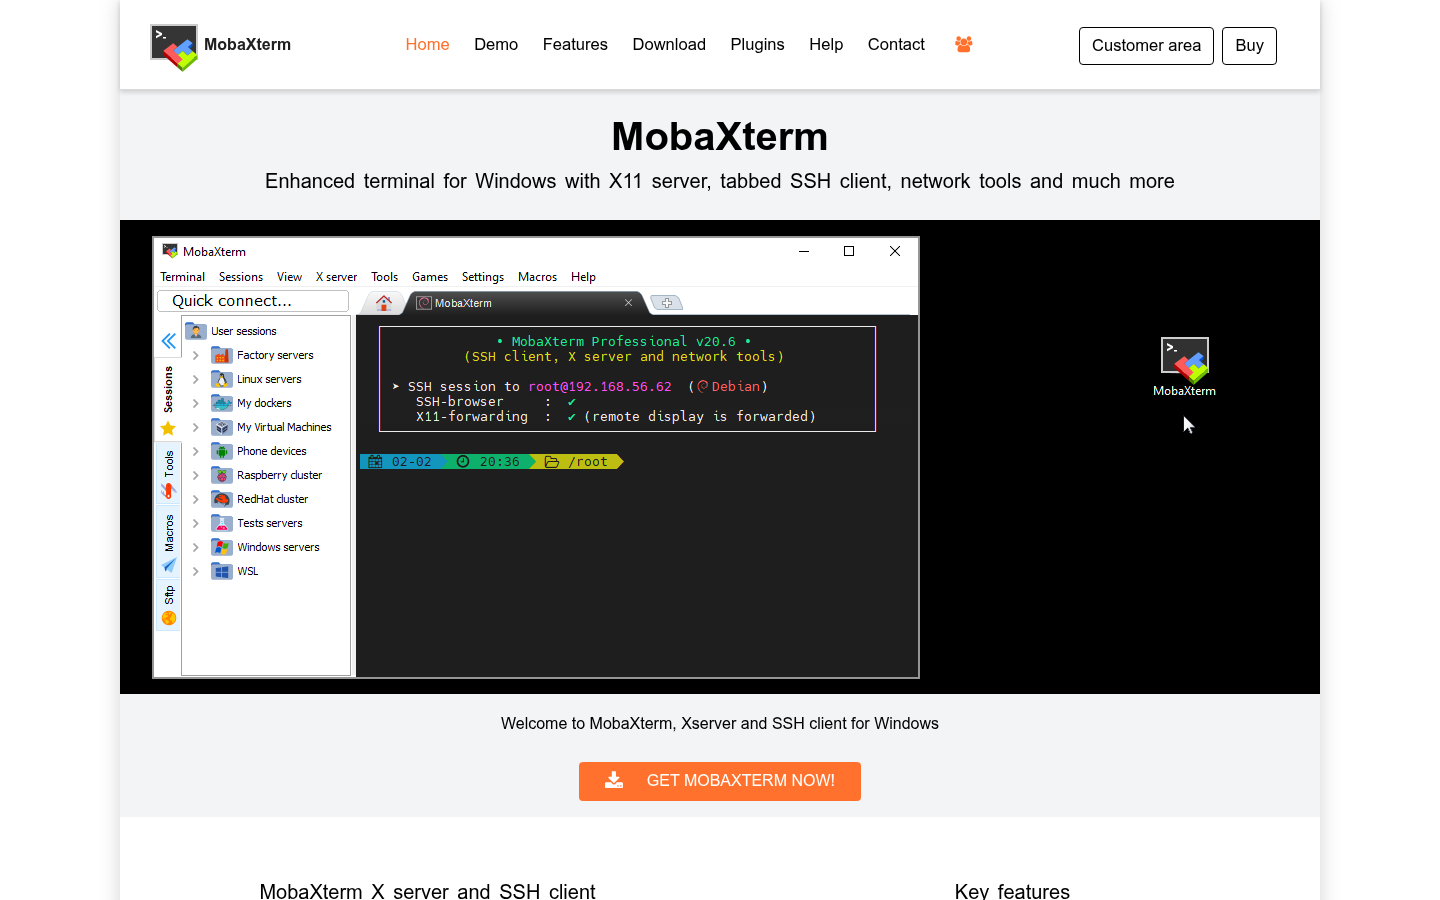Select the RedHat cluster folder icon
This screenshot has width=1440, height=900.
[x=222, y=499]
